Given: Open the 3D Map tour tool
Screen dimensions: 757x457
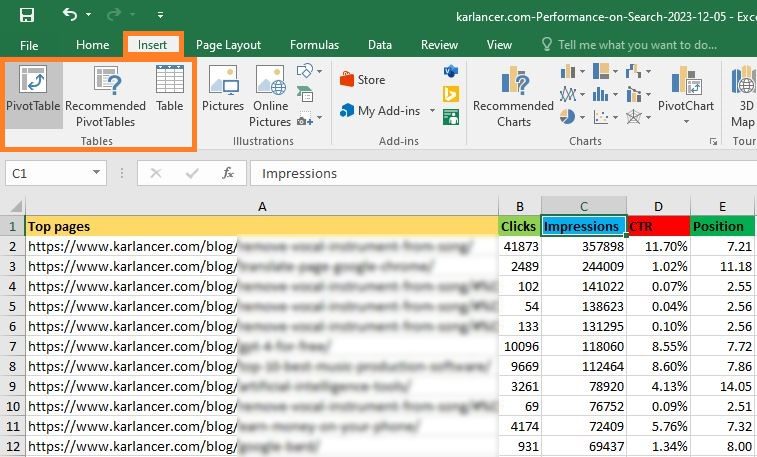Looking at the screenshot, I should pos(743,97).
